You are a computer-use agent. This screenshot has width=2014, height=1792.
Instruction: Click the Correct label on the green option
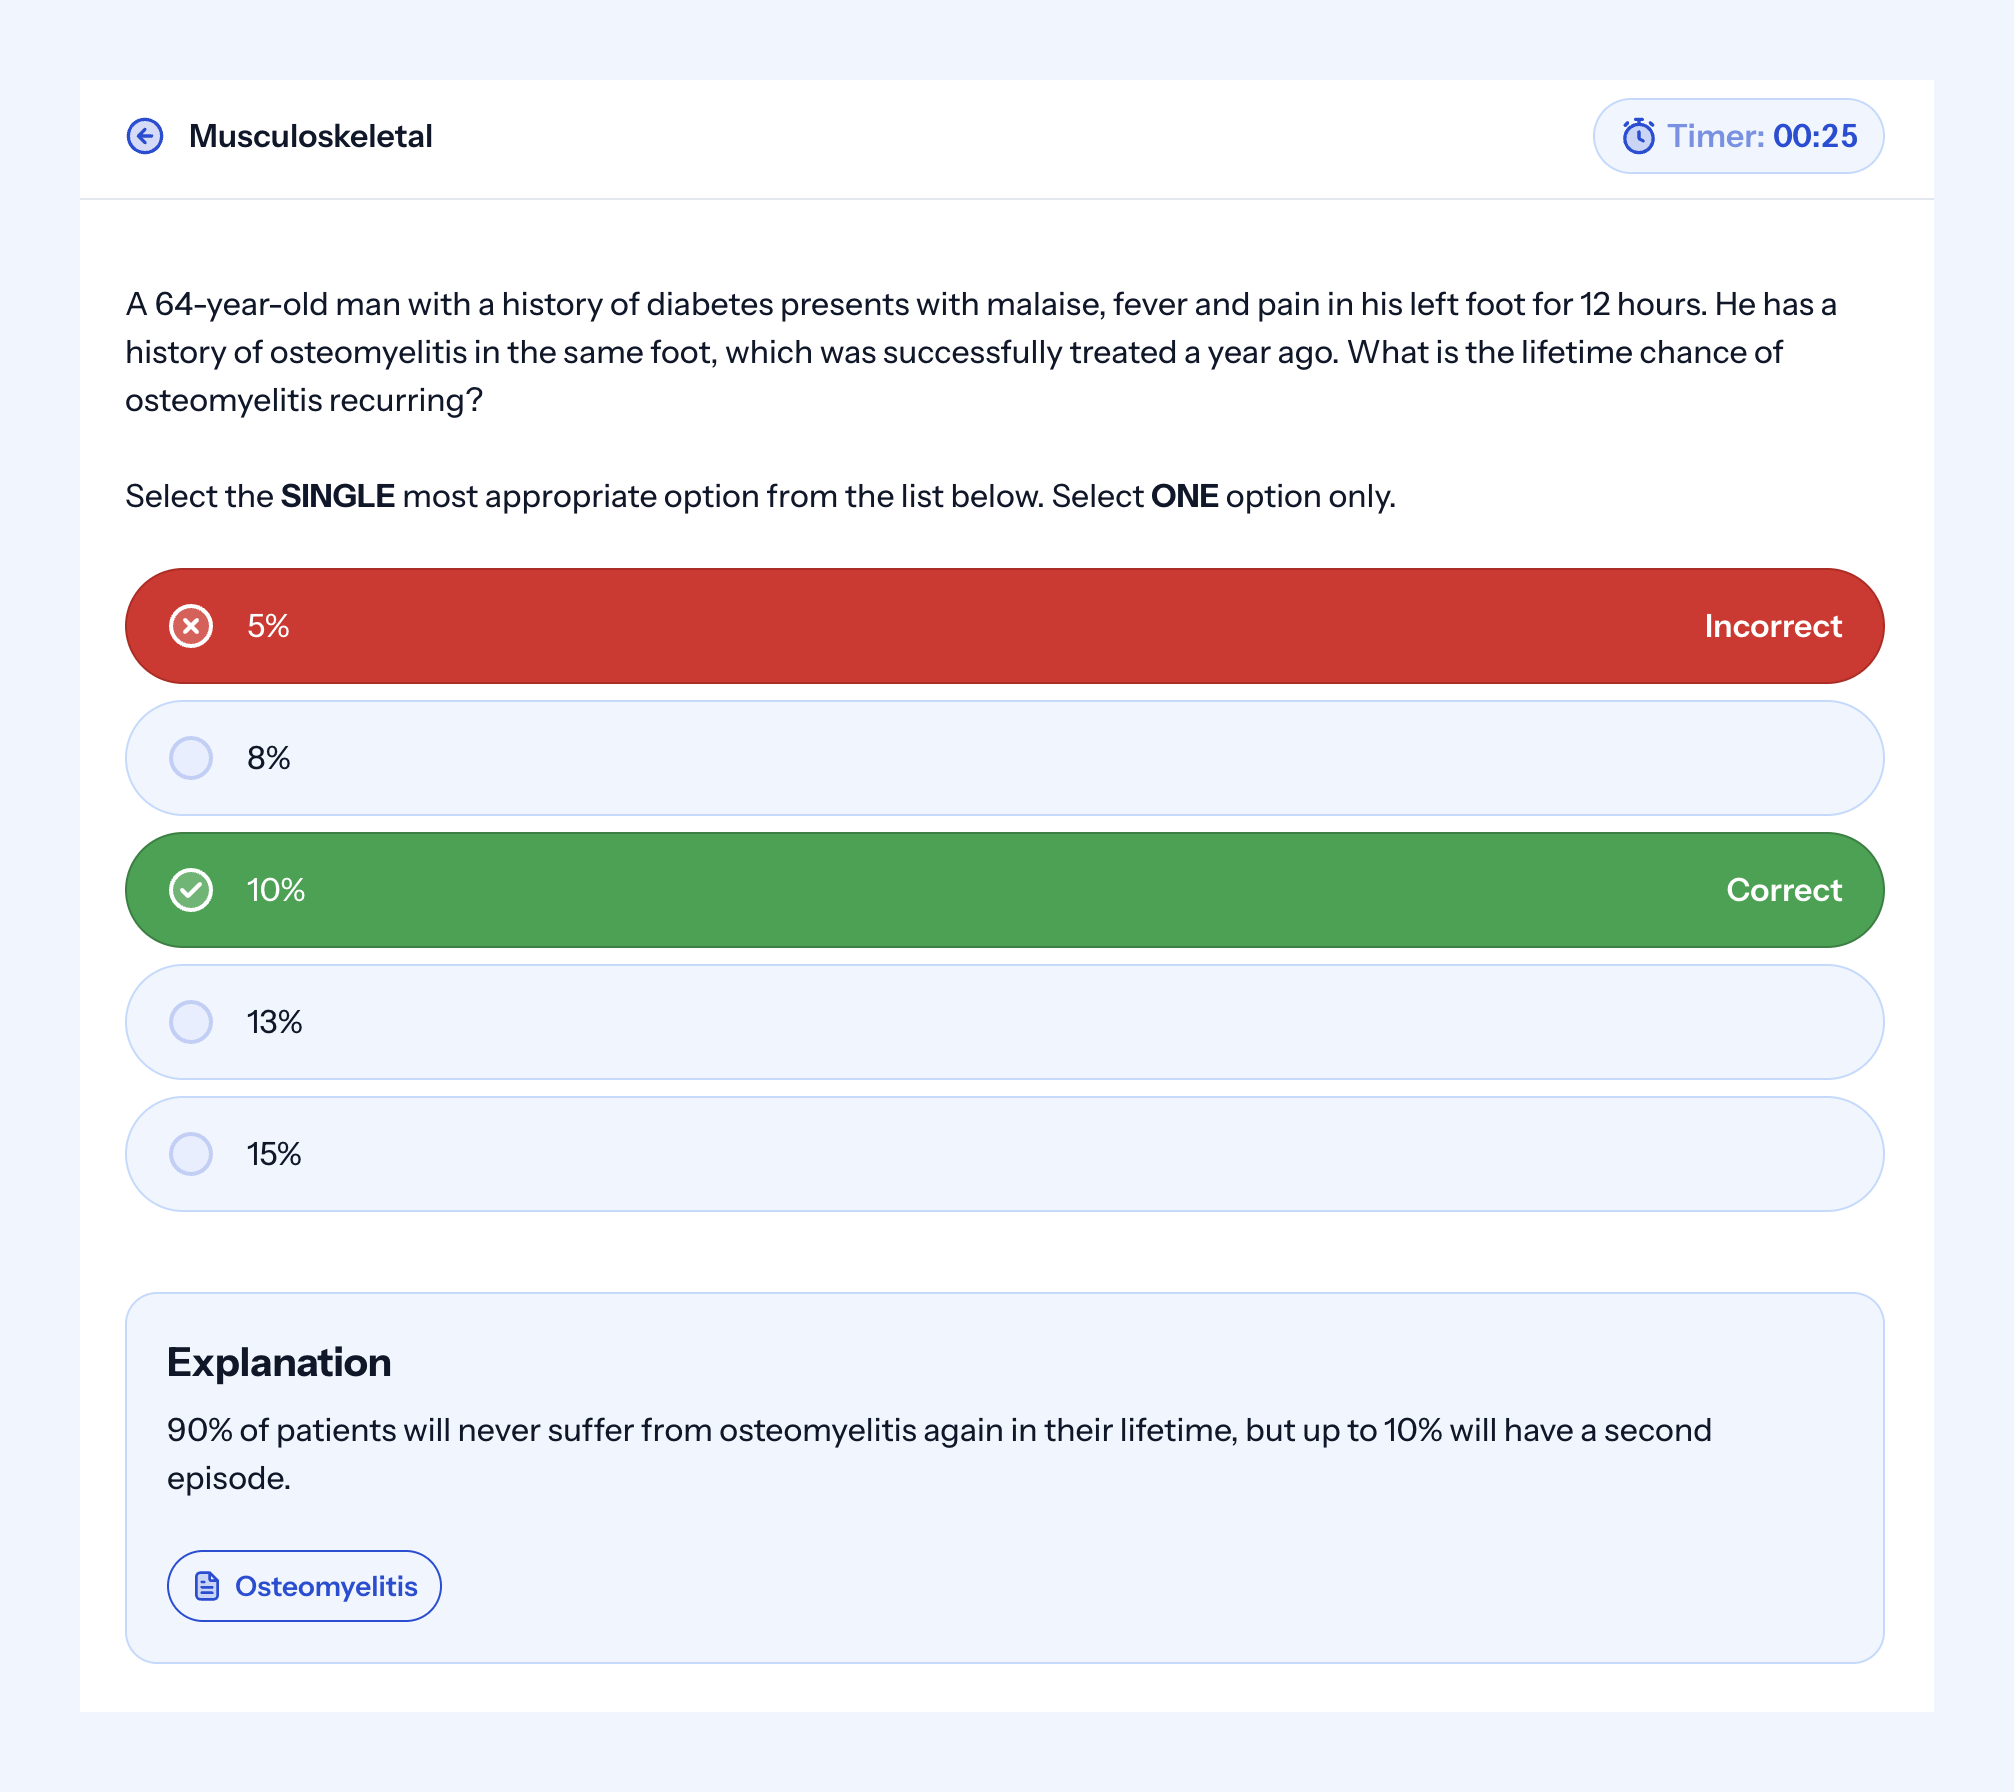pyautogui.click(x=1784, y=890)
